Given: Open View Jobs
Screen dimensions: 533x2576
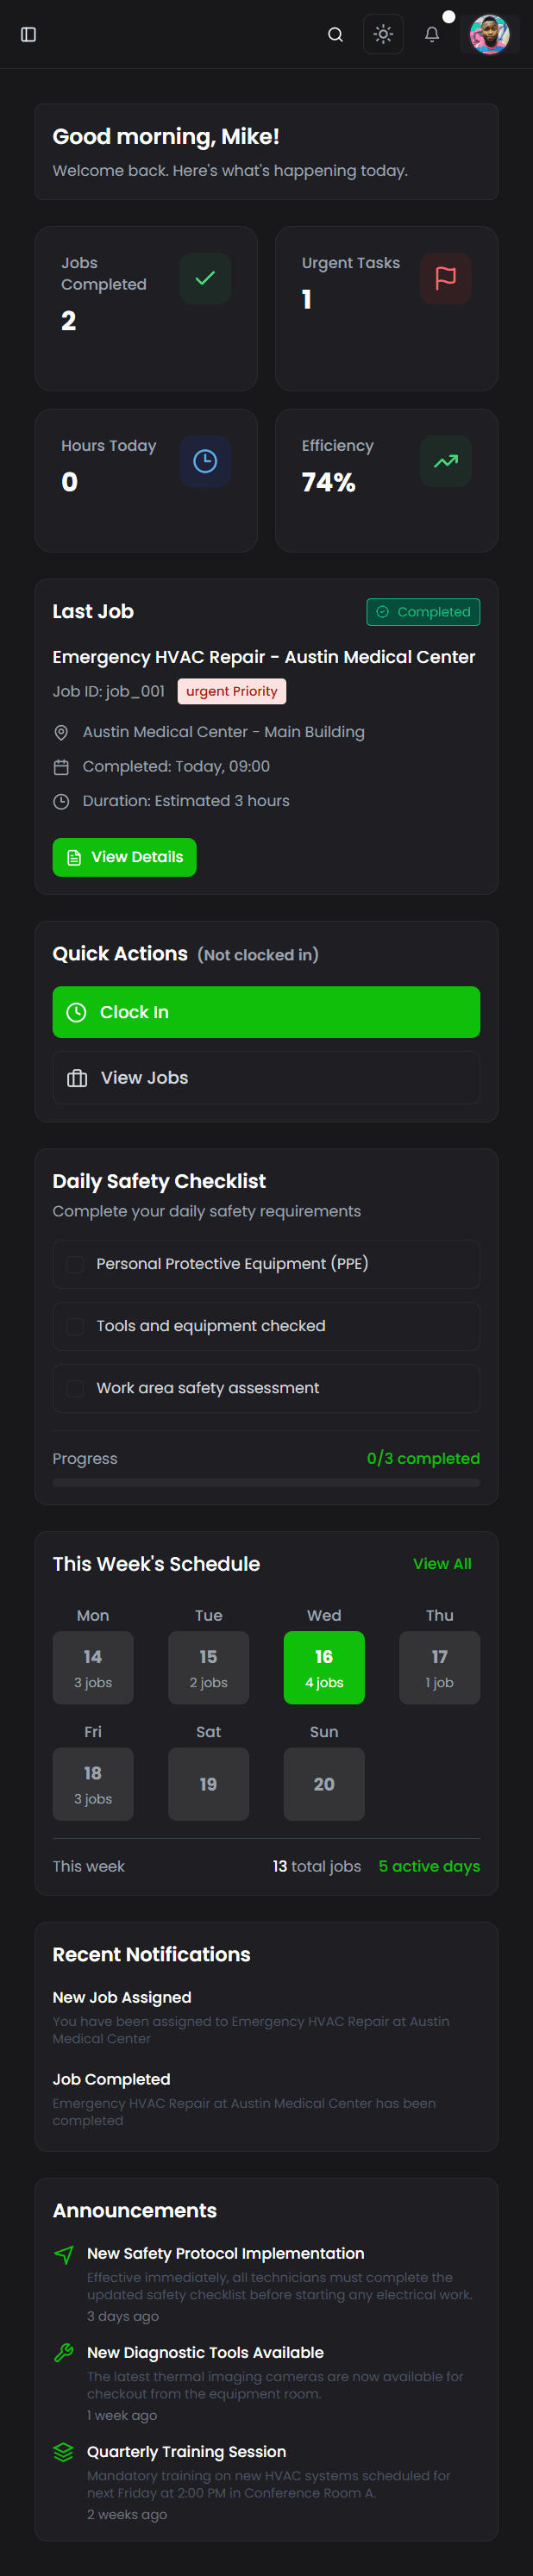Looking at the screenshot, I should point(266,1077).
